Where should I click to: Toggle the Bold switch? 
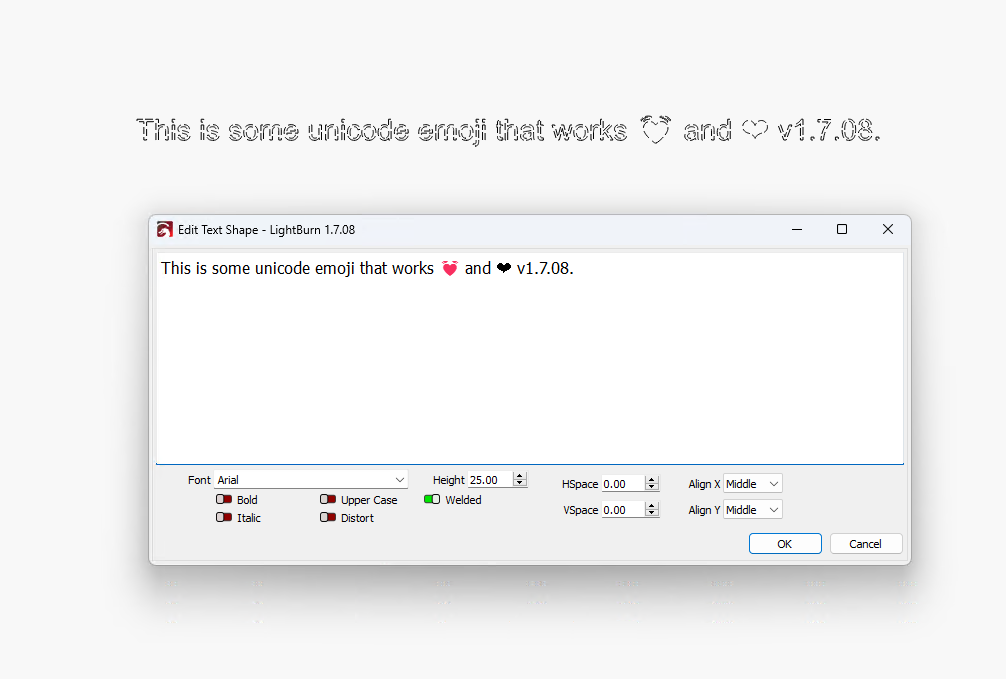[224, 499]
